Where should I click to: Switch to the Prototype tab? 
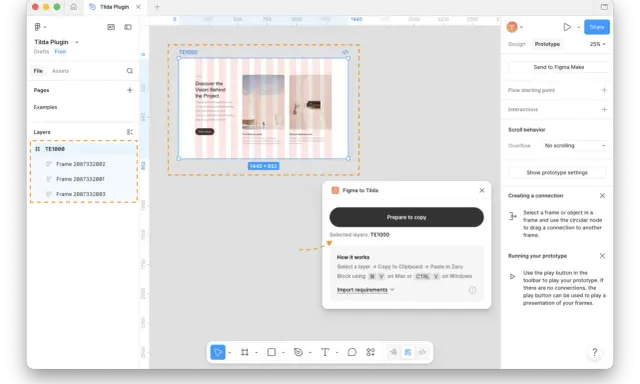547,44
